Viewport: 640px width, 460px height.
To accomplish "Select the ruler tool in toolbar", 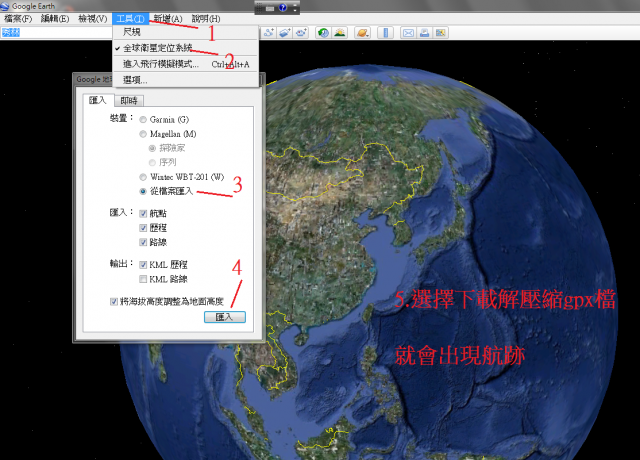I will (x=385, y=33).
